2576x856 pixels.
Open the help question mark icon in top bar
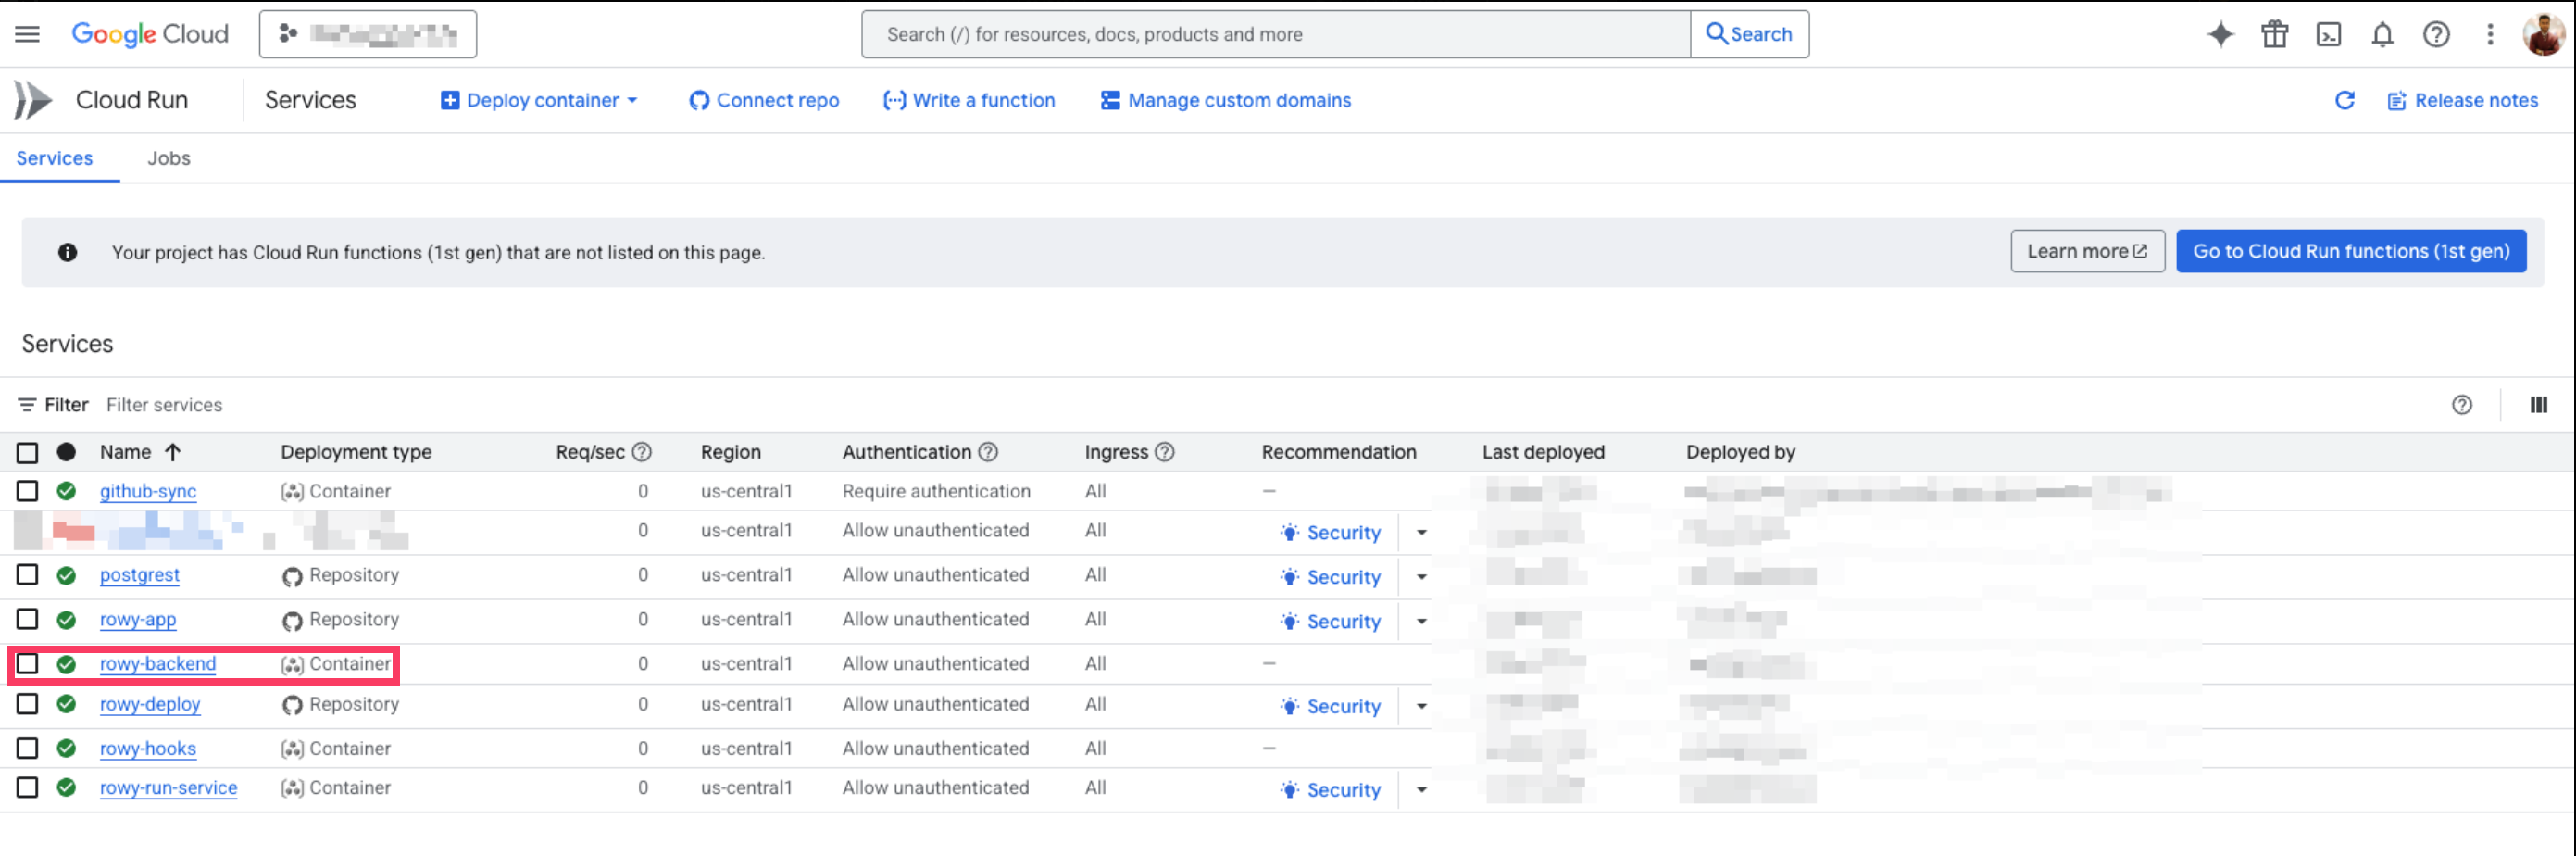pyautogui.click(x=2436, y=34)
